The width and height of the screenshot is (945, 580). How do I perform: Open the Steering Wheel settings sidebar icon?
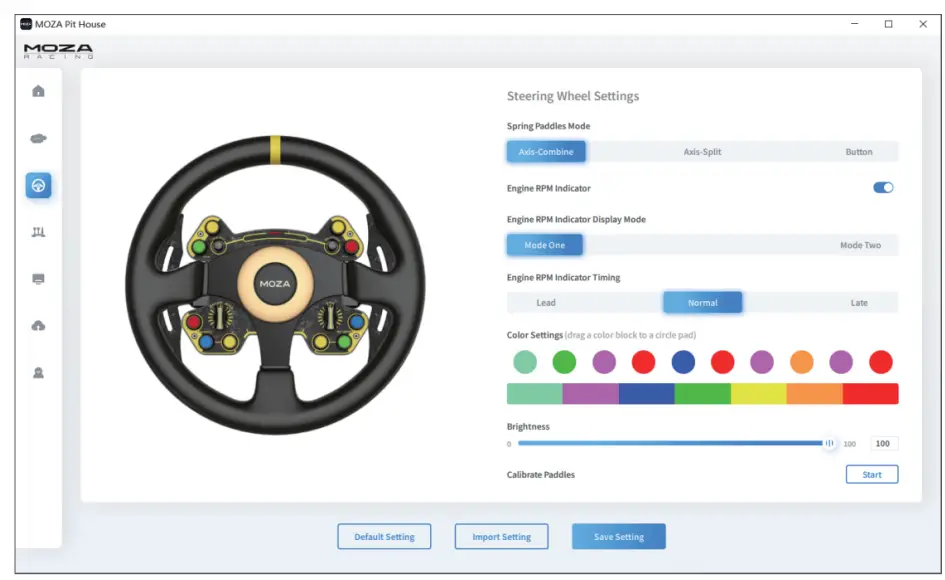coord(39,185)
